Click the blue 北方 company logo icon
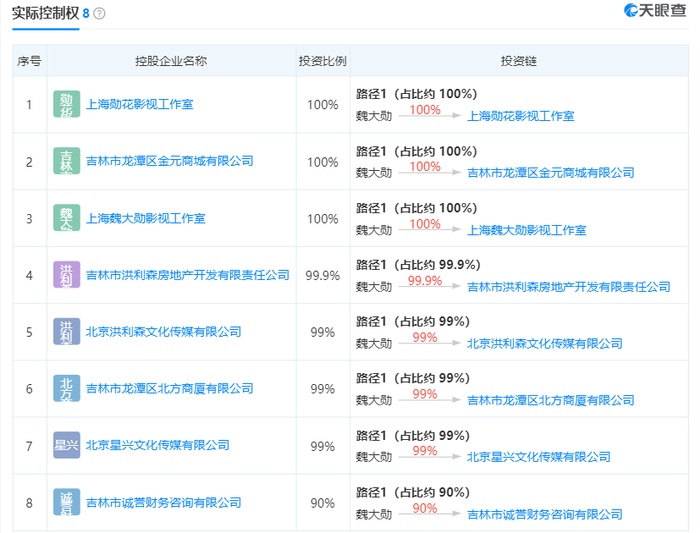Viewport: 700px width, 533px height. 67,388
